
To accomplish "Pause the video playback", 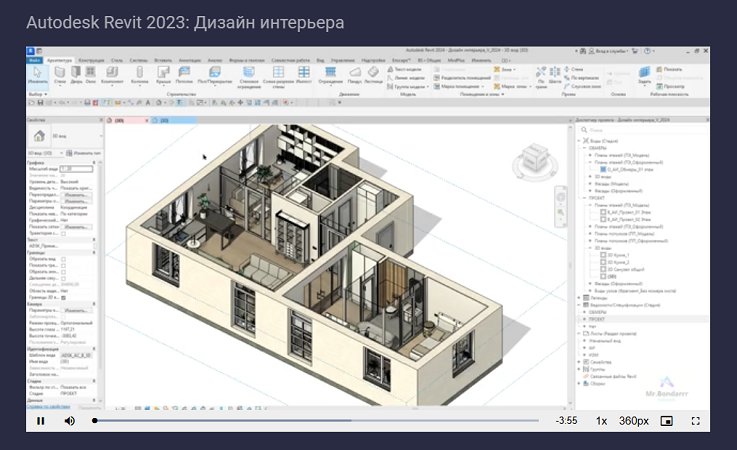I will (41, 421).
